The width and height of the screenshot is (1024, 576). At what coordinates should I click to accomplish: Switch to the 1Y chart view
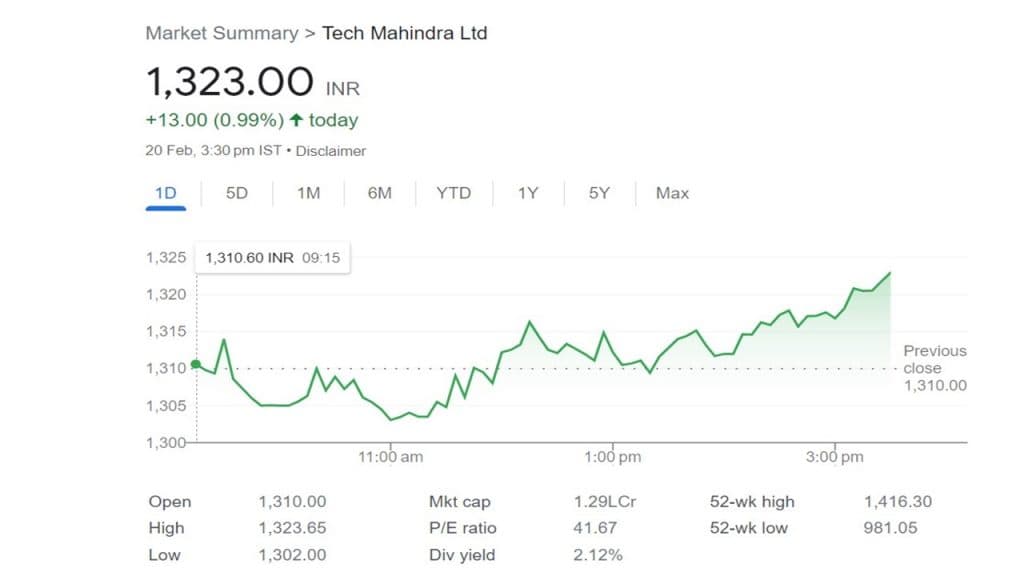coord(527,193)
